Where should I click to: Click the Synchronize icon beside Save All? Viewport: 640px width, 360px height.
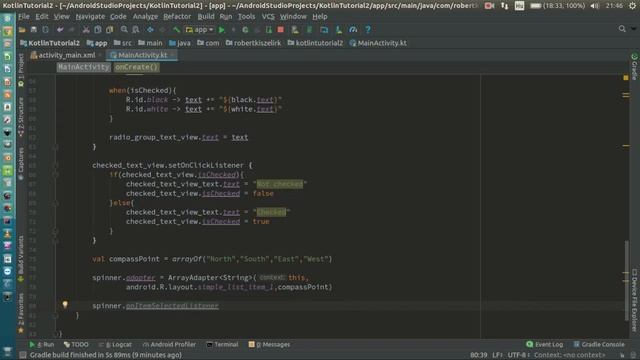tap(45, 29)
